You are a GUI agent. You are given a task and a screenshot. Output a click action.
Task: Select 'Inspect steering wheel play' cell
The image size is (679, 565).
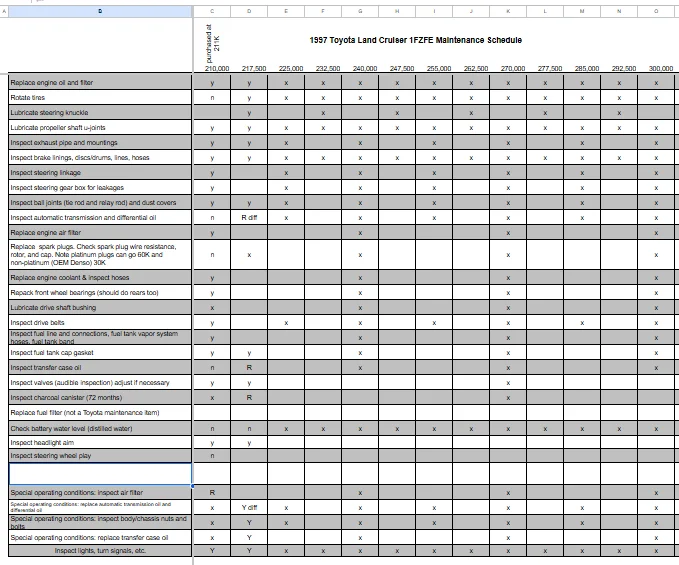tap(100, 455)
